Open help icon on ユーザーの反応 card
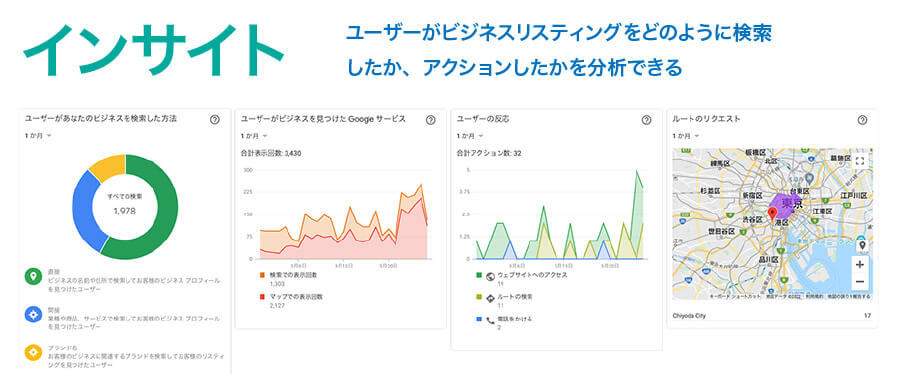The image size is (900, 384). 646,120
